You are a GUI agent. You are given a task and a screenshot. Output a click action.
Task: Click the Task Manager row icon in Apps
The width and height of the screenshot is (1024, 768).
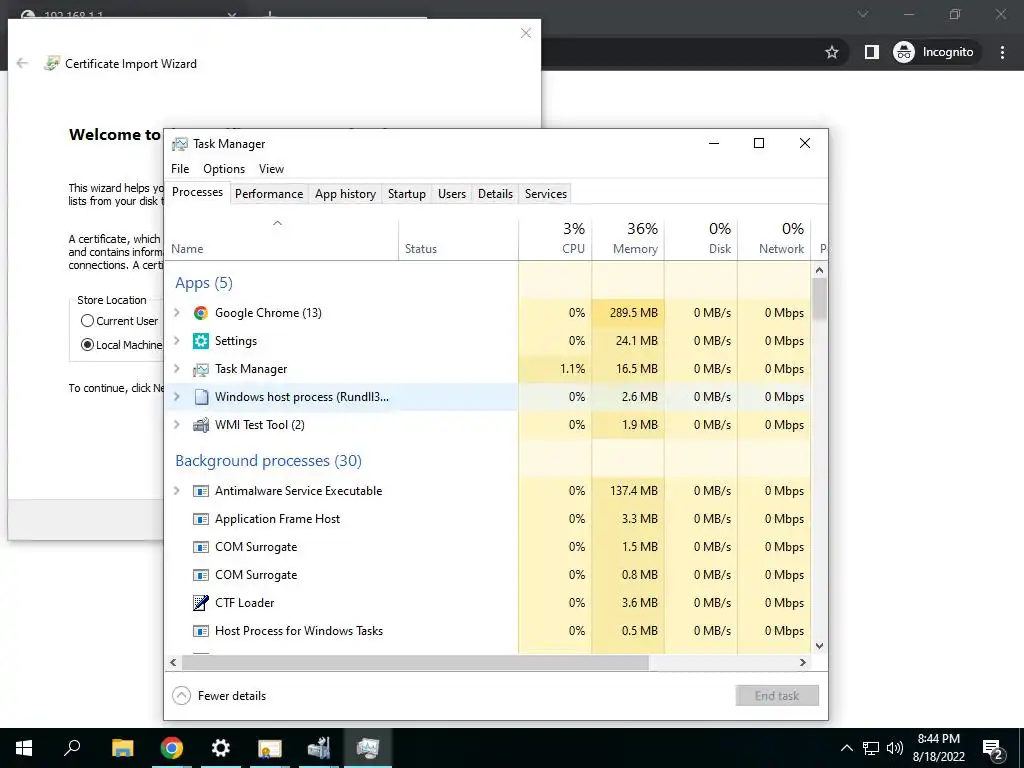coord(200,369)
